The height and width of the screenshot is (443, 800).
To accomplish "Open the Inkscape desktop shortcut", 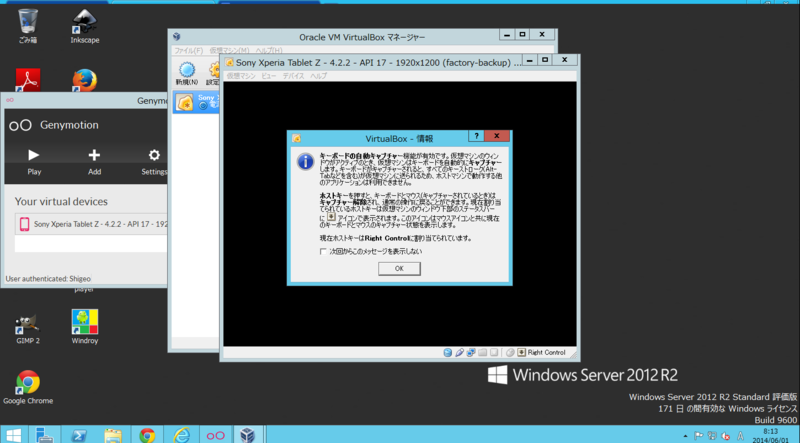I will 85,26.
